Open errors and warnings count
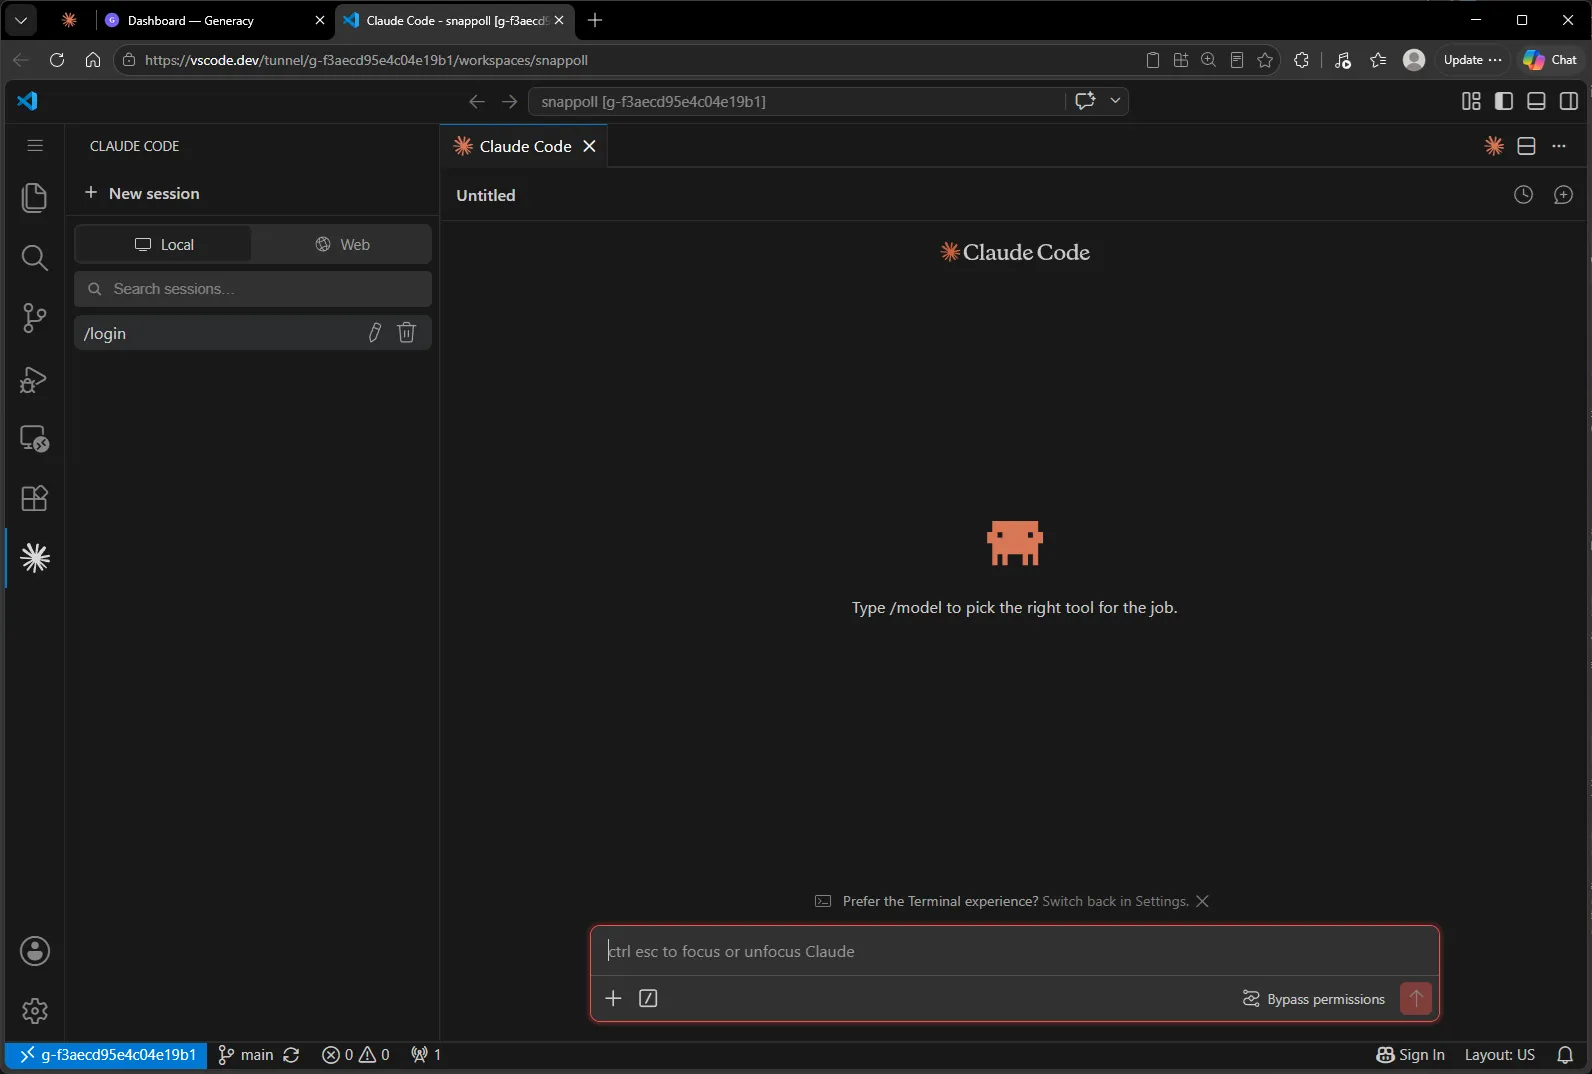Screen dimensions: 1592x1074 [x=356, y=1055]
